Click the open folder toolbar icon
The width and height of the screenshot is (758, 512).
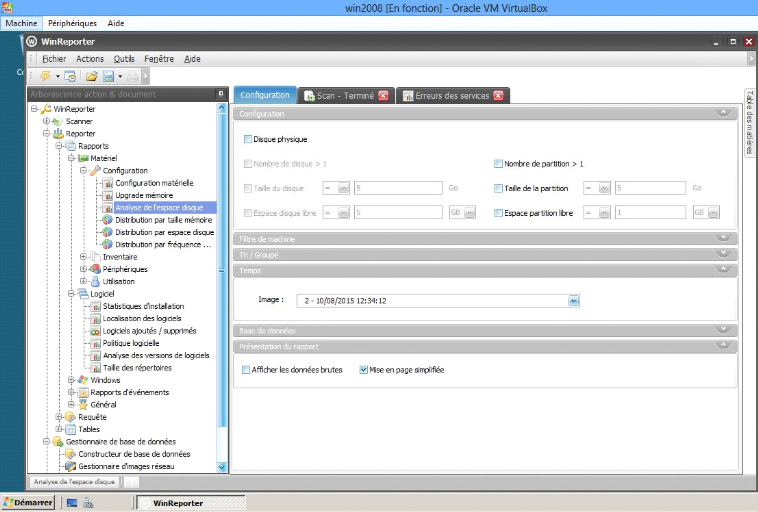[91, 76]
